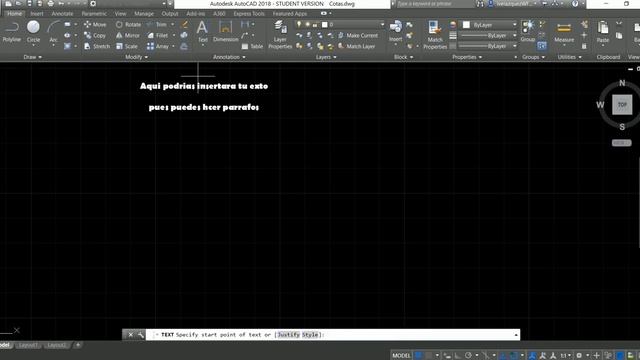The image size is (640, 360).
Task: Expand command line history arrow
Action: [x=516, y=335]
